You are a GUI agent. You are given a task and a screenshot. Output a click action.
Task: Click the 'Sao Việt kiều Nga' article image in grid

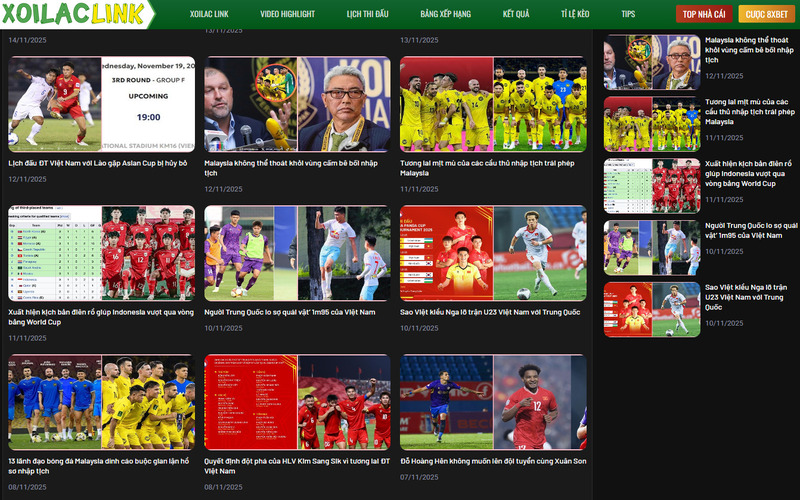pyautogui.click(x=493, y=253)
